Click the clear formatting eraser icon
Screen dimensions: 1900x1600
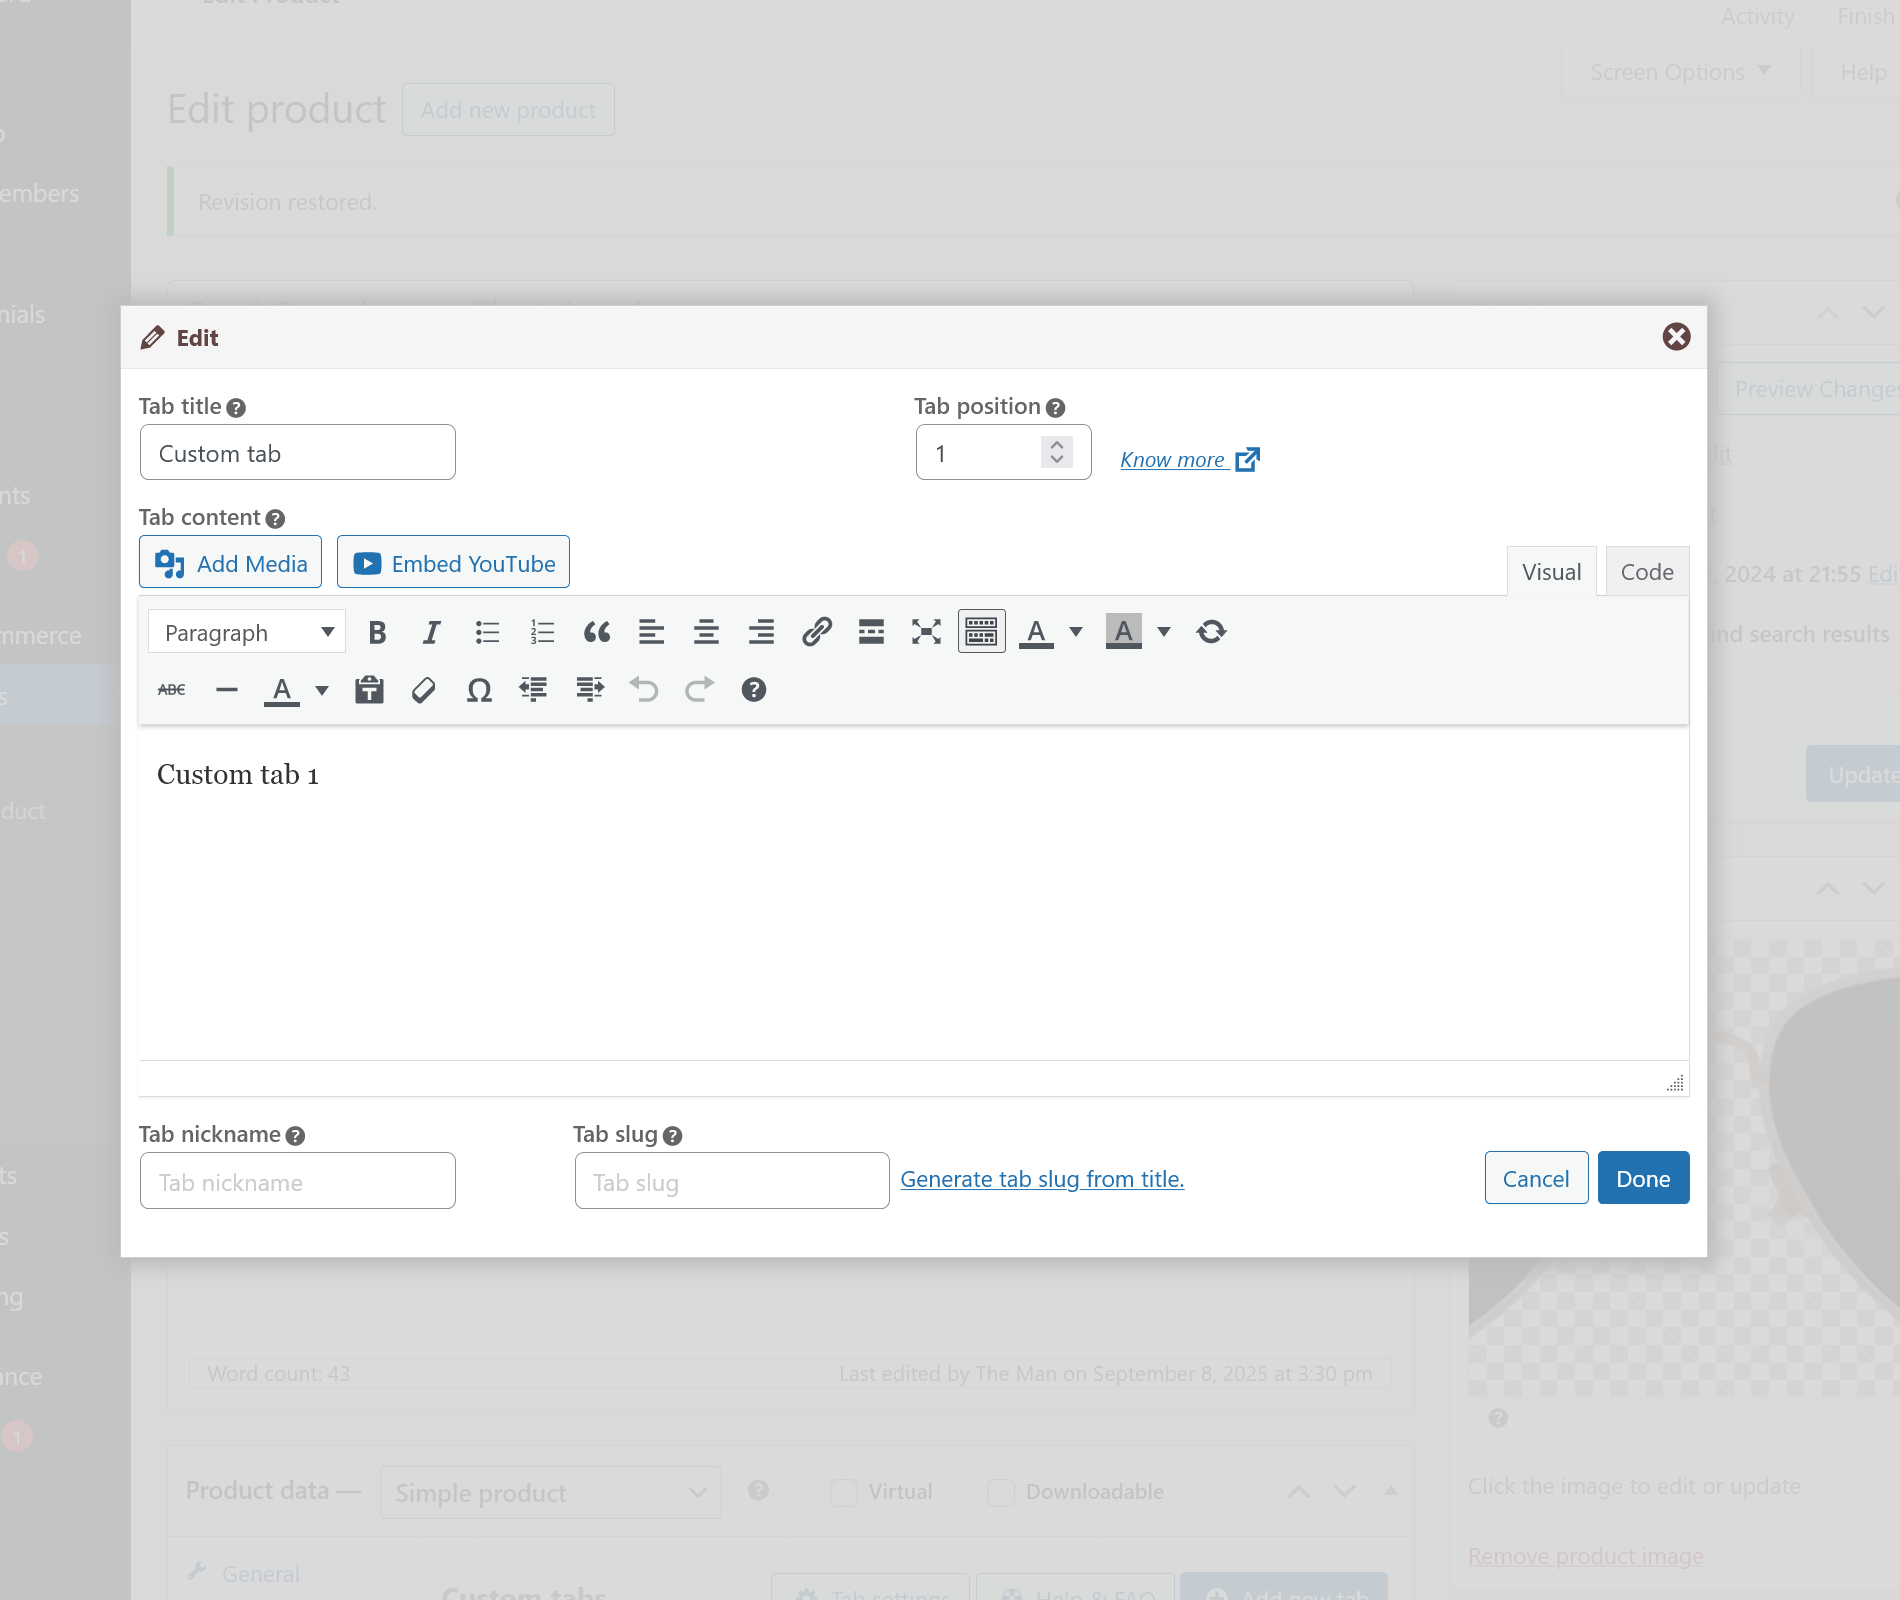click(x=424, y=690)
